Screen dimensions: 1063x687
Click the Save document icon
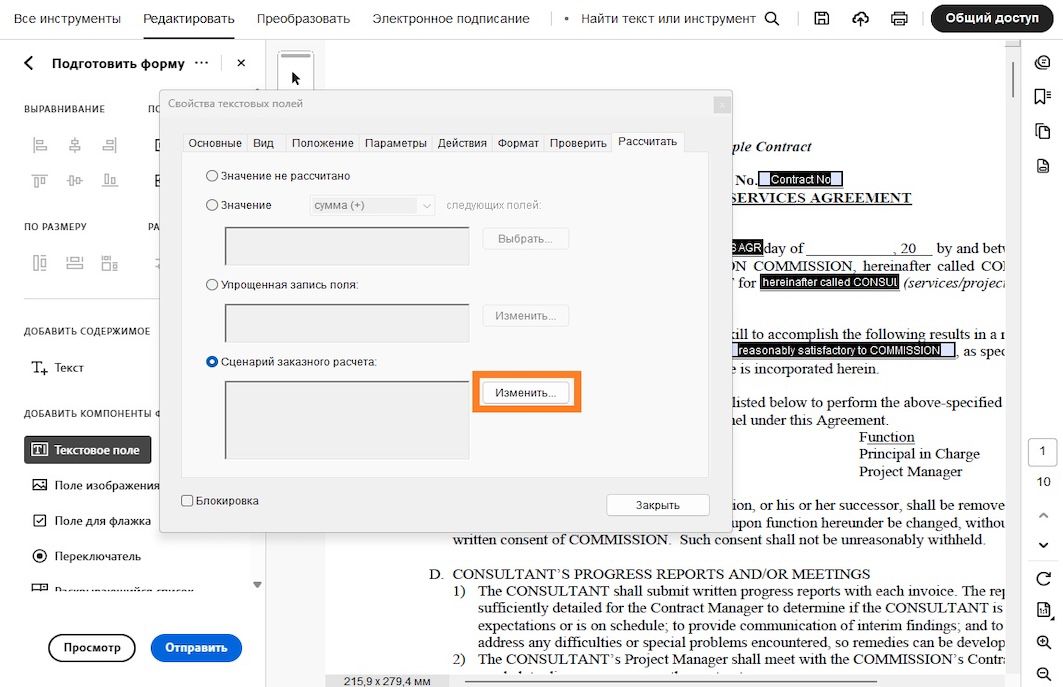[821, 18]
